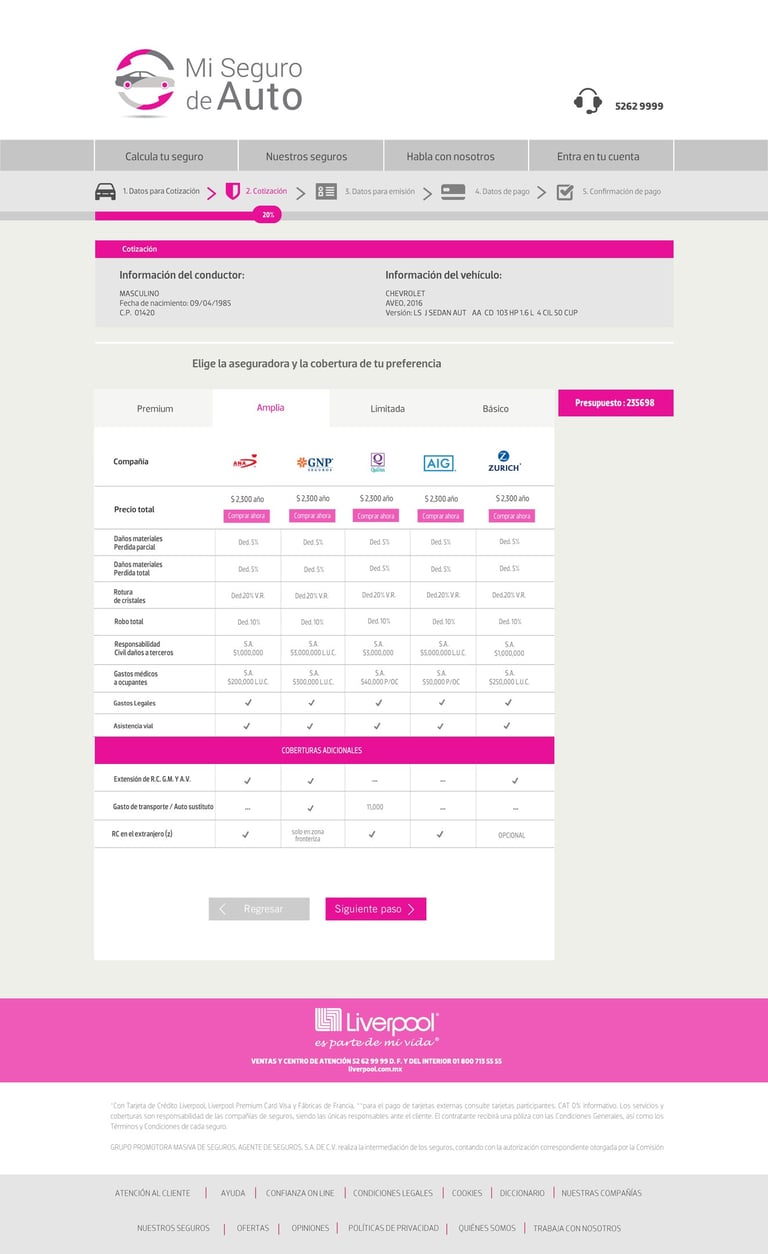The height and width of the screenshot is (1254, 768).
Task: Click the Asistencia vial row label
Action: coord(134,725)
